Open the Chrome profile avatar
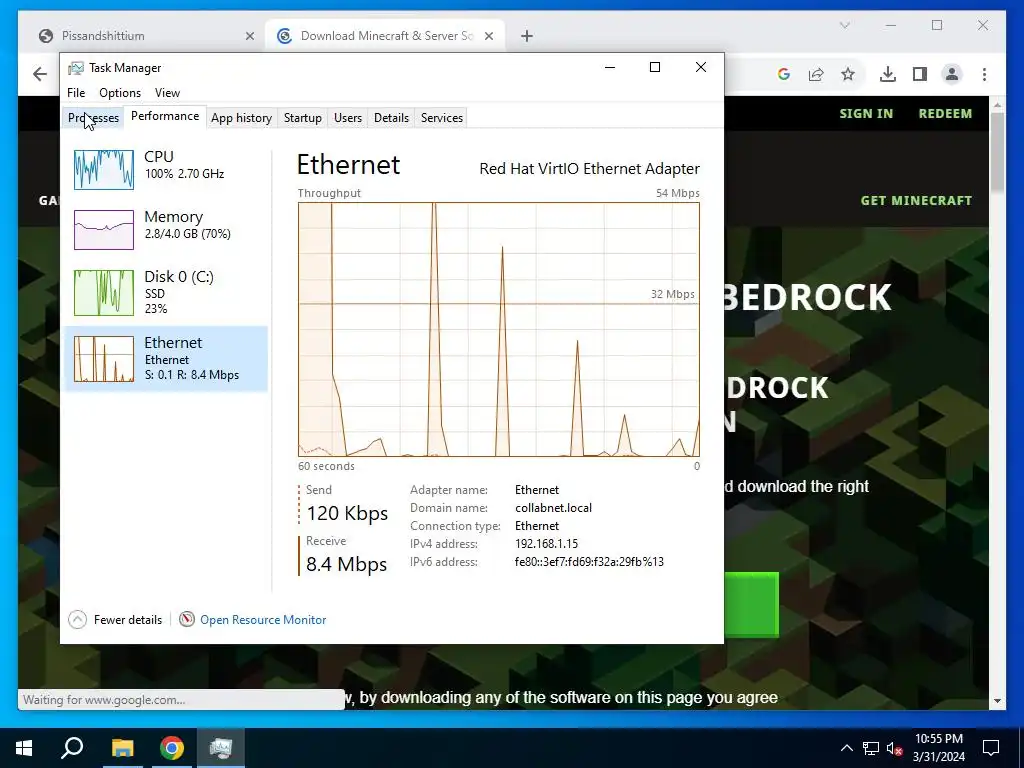Image resolution: width=1024 pixels, height=768 pixels. pyautogui.click(x=952, y=74)
